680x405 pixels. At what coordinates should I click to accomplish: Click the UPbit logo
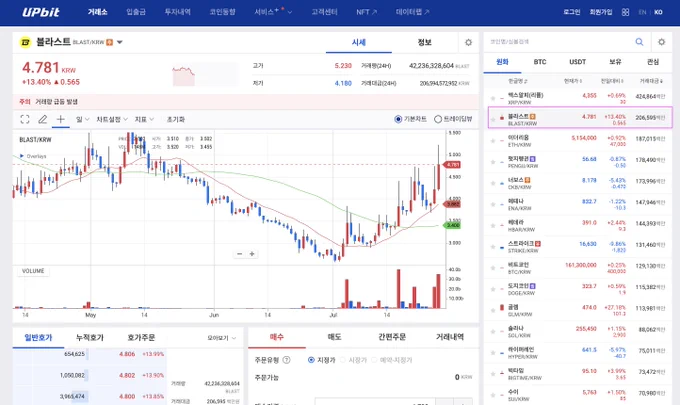41,12
